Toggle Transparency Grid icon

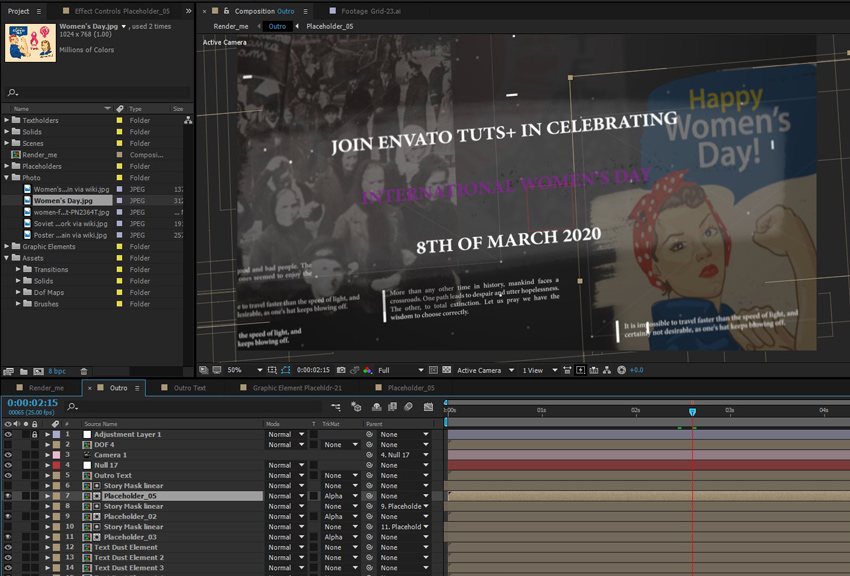pyautogui.click(x=447, y=370)
